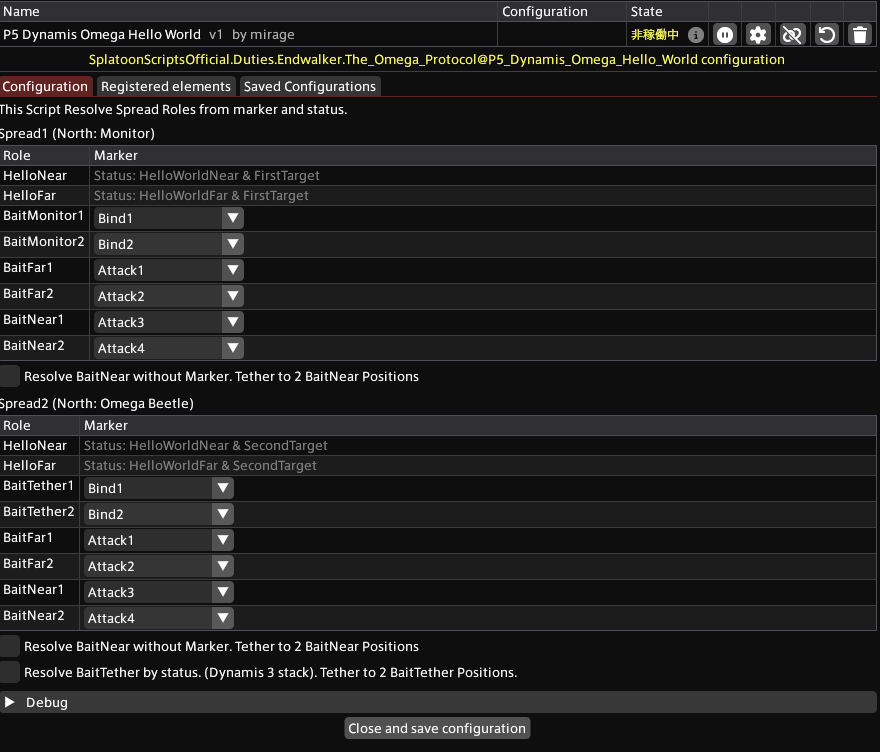Open Spread2 BaitFar1 Attack1 dropdown
The width and height of the screenshot is (880, 752).
(x=159, y=540)
